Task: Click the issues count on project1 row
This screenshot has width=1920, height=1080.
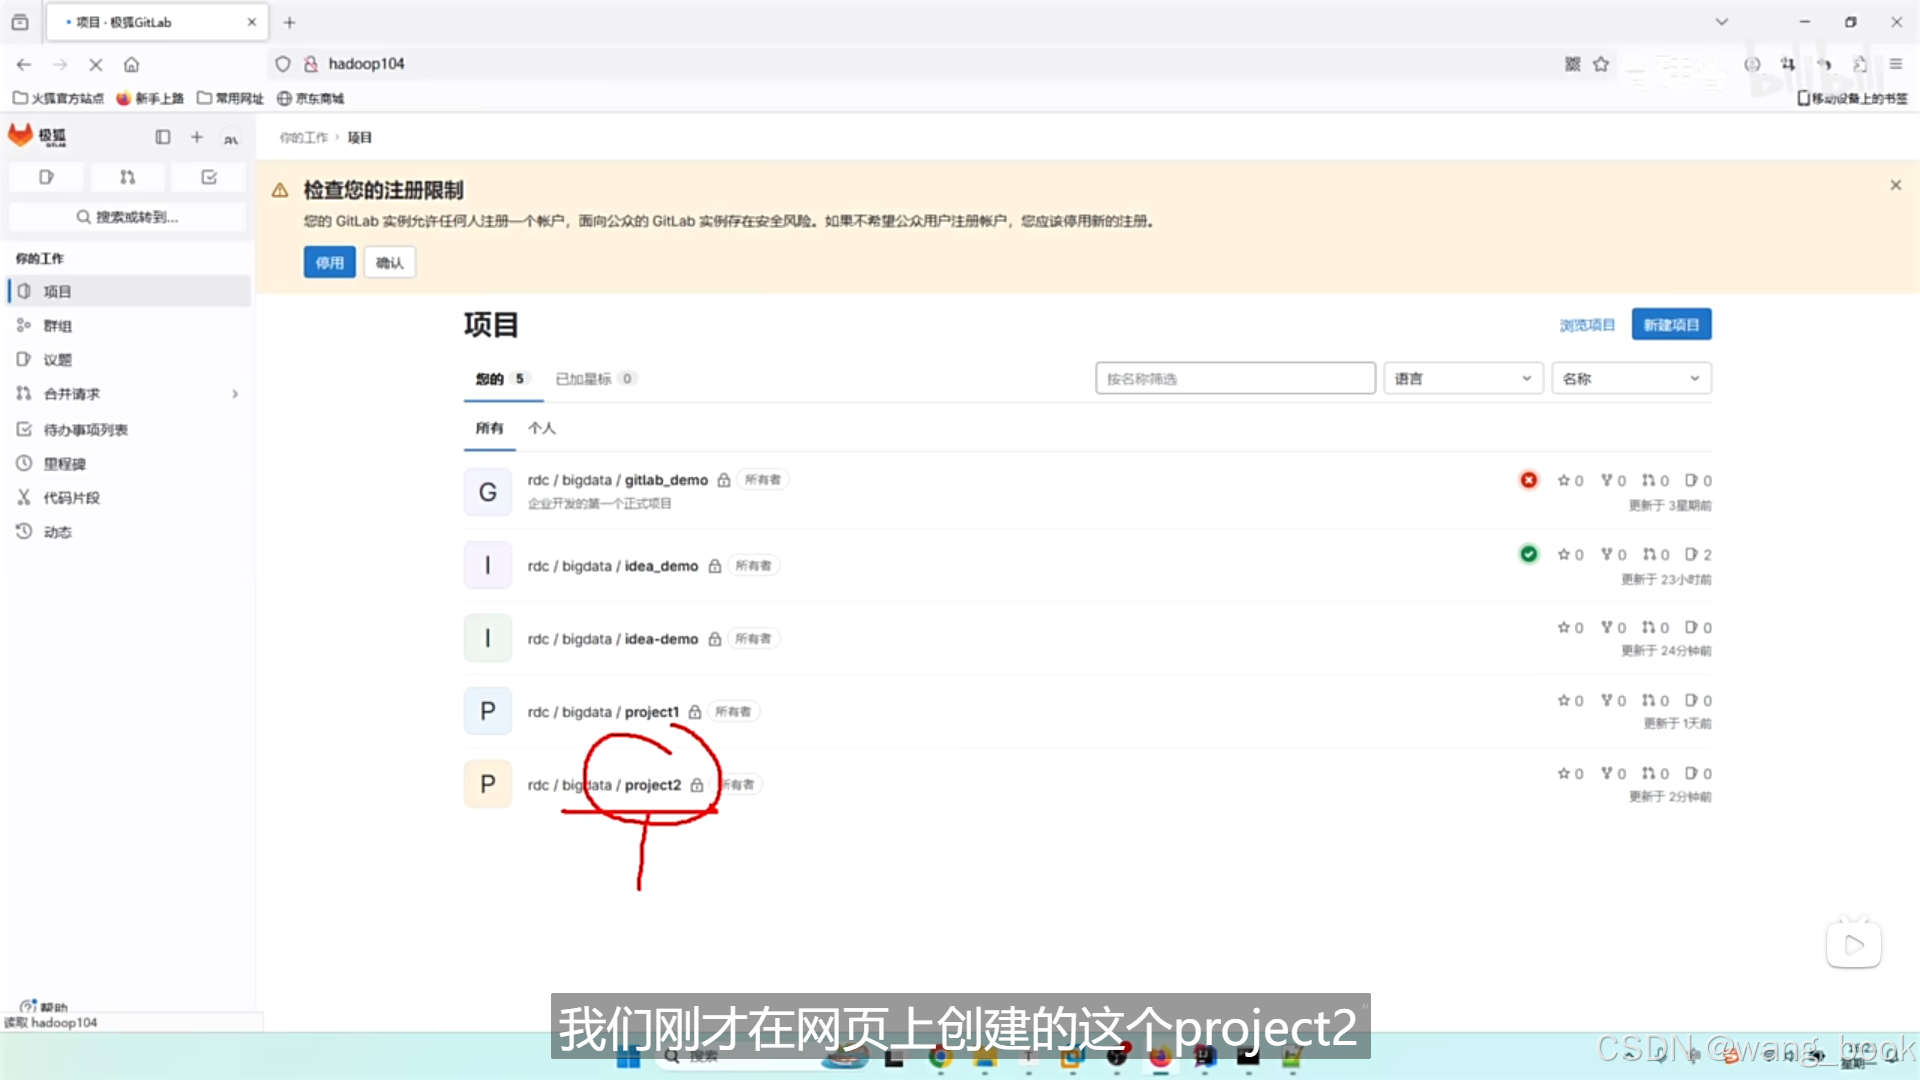Action: point(1698,701)
